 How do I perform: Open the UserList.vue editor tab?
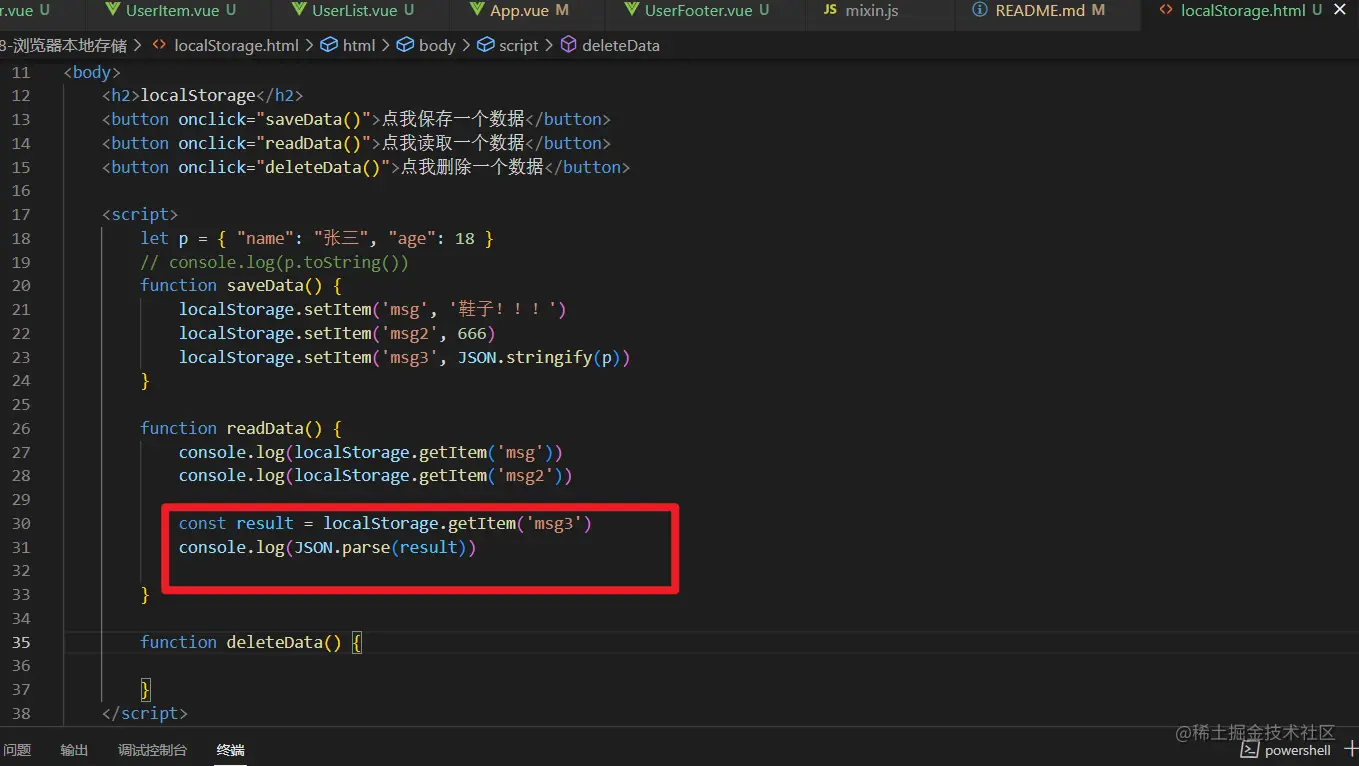(354, 11)
